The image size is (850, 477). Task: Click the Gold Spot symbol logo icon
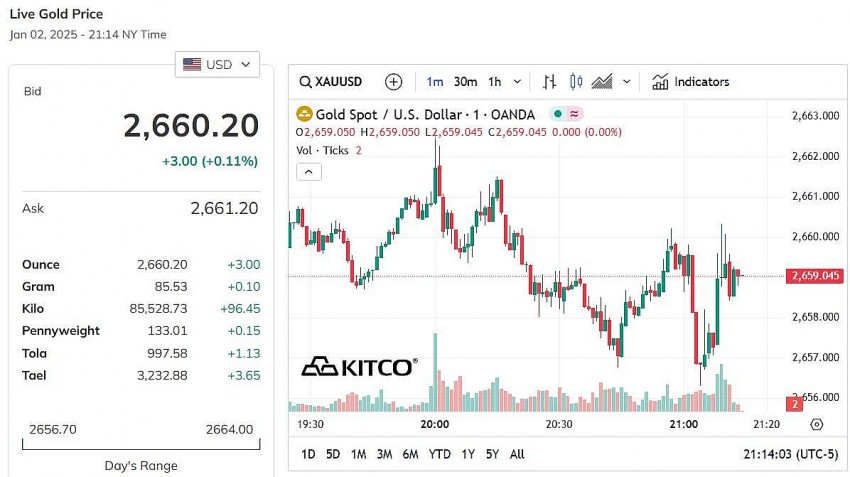coord(305,115)
